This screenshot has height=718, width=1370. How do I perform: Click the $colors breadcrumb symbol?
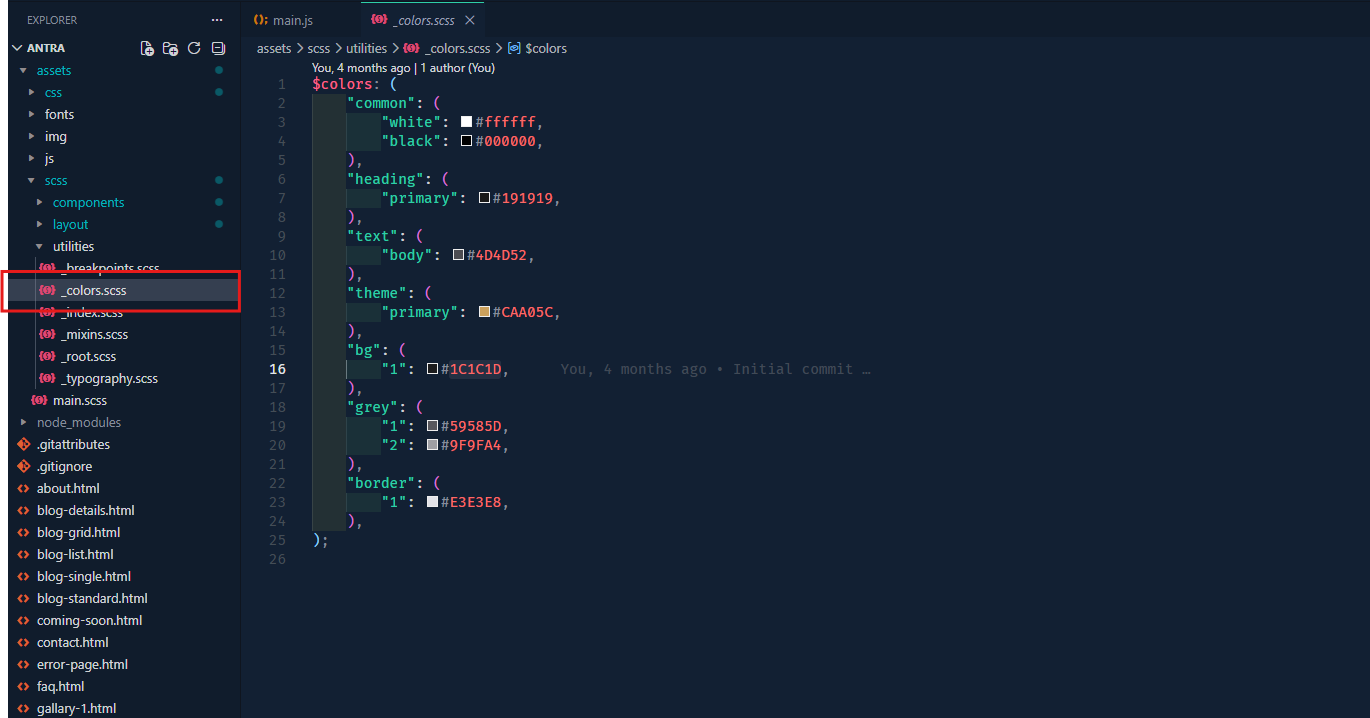[x=545, y=48]
